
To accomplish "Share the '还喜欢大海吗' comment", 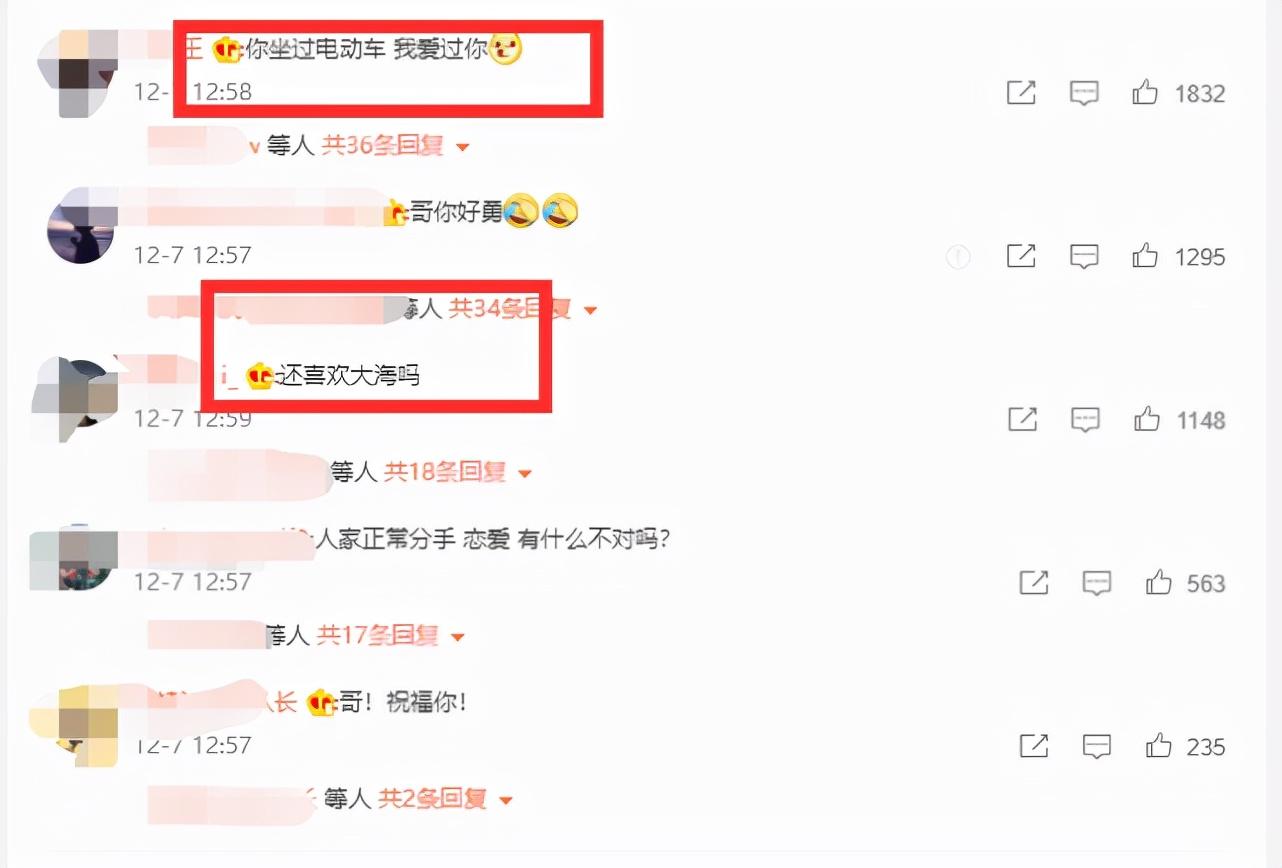I will pyautogui.click(x=1022, y=420).
